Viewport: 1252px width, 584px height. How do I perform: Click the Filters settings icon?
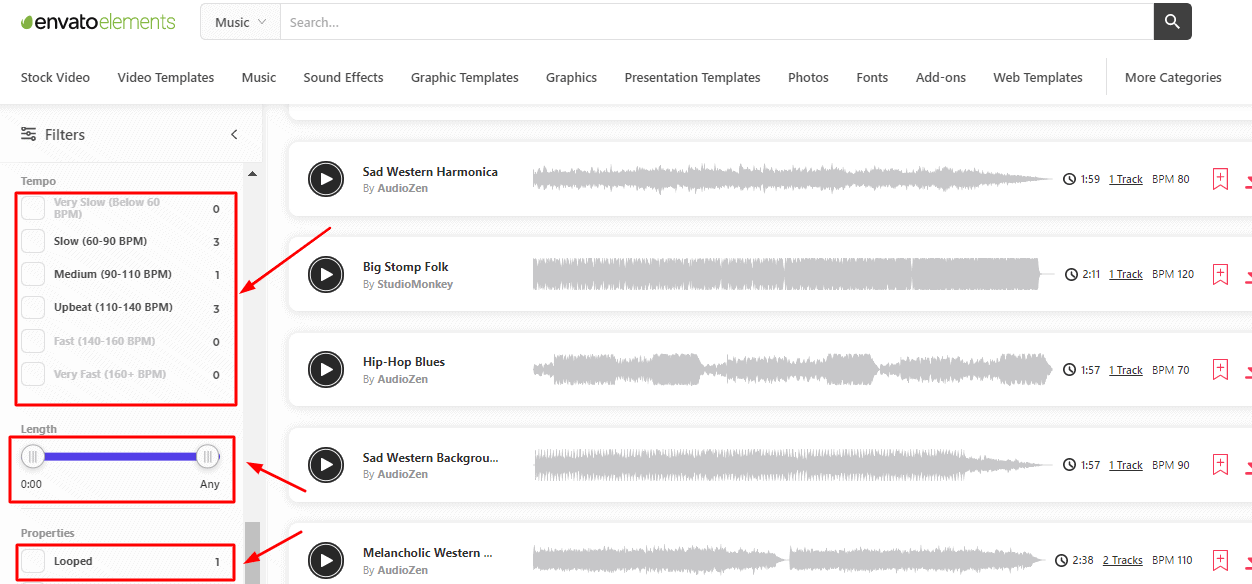tap(29, 134)
